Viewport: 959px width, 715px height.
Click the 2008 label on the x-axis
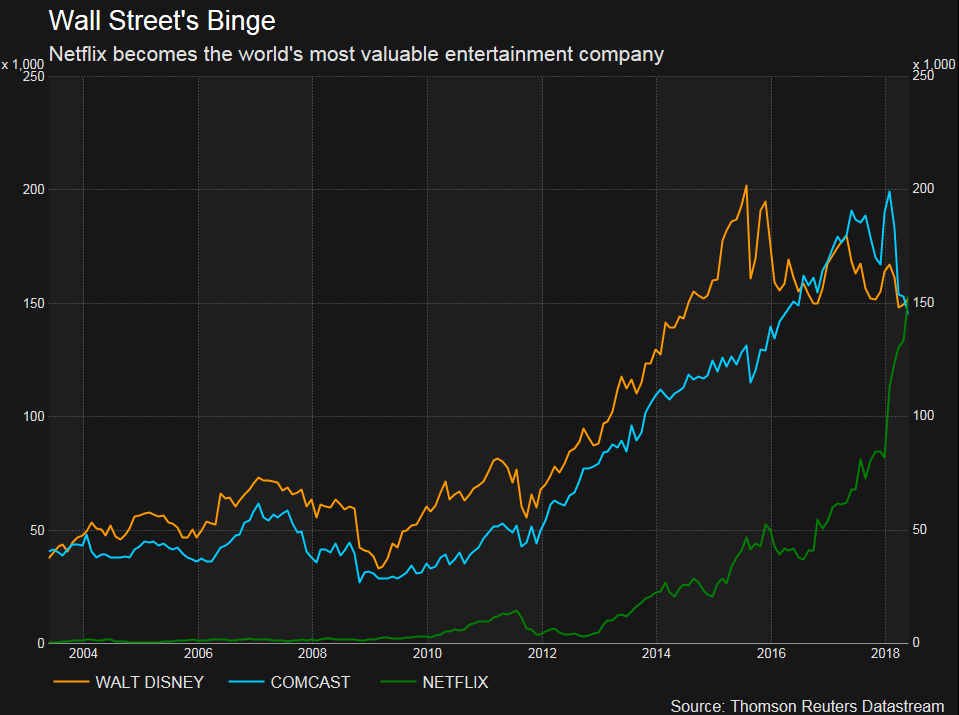pyautogui.click(x=312, y=654)
